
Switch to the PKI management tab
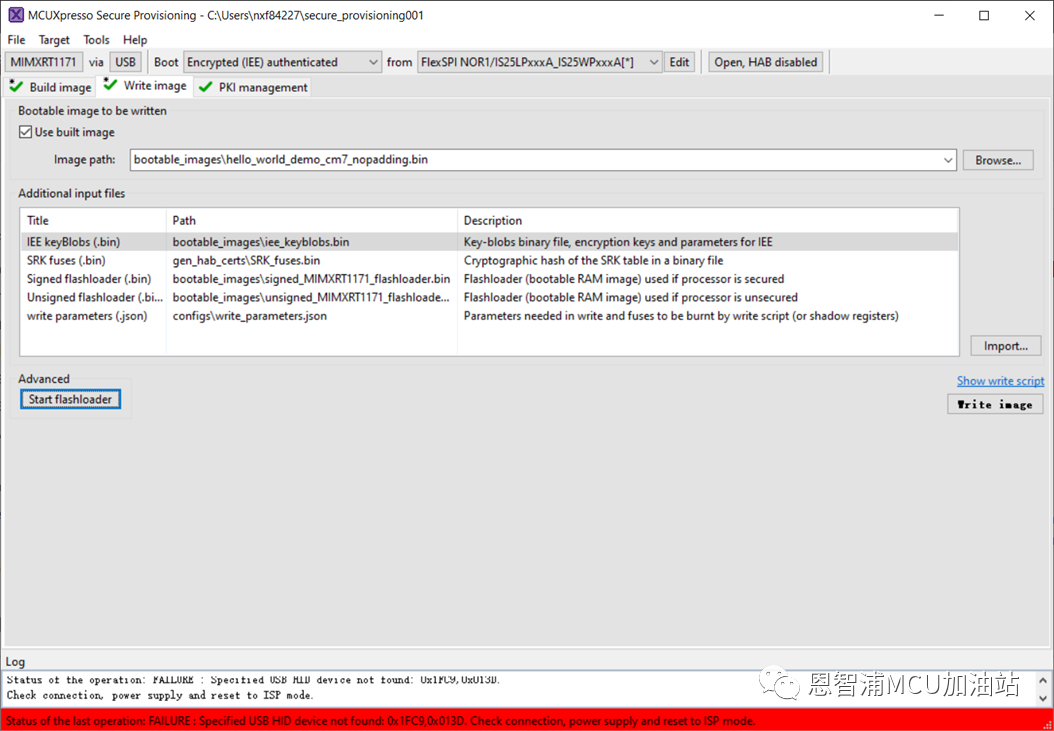pyautogui.click(x=253, y=87)
